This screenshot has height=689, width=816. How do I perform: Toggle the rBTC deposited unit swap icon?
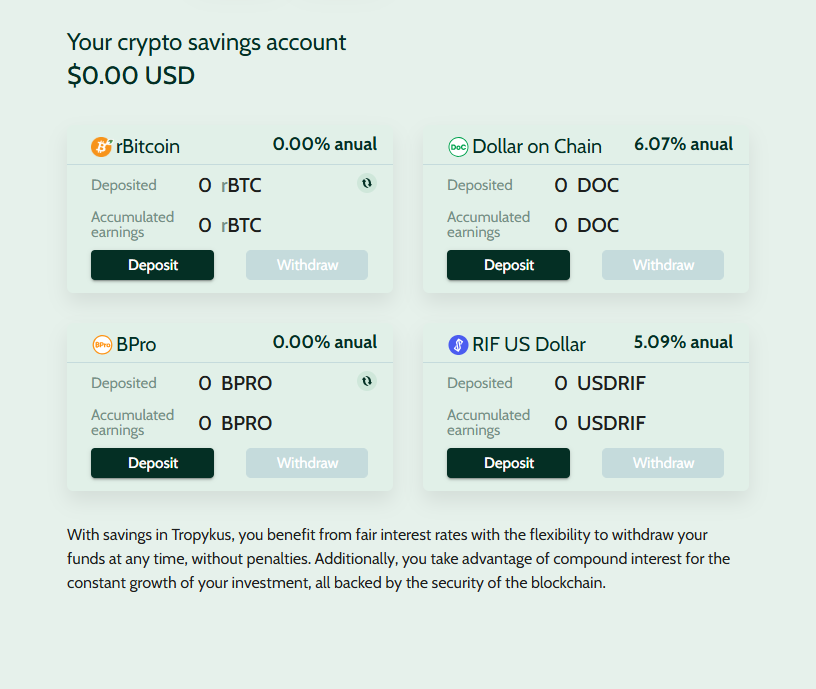point(367,183)
